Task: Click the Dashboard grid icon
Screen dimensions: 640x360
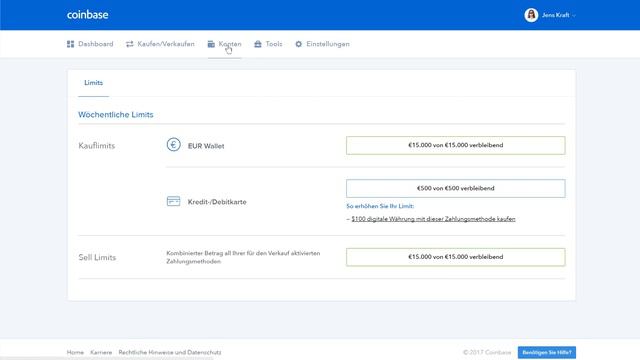Action: [x=71, y=44]
